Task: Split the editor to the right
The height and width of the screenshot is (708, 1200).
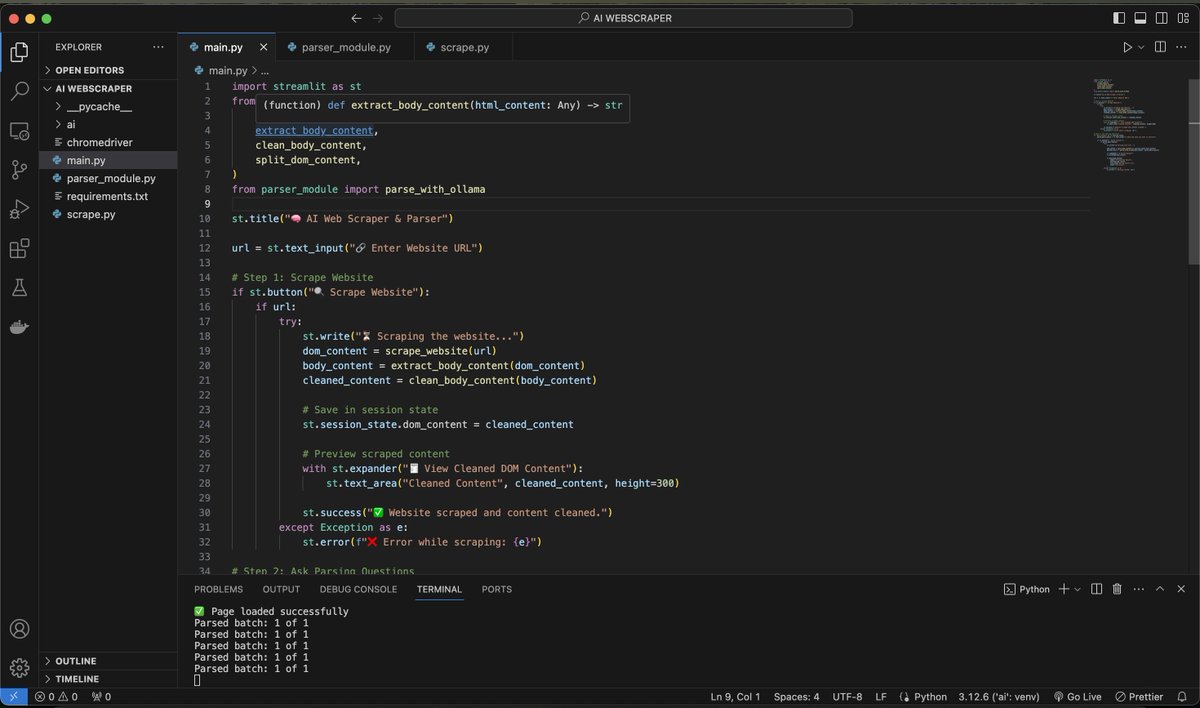Action: point(1160,47)
